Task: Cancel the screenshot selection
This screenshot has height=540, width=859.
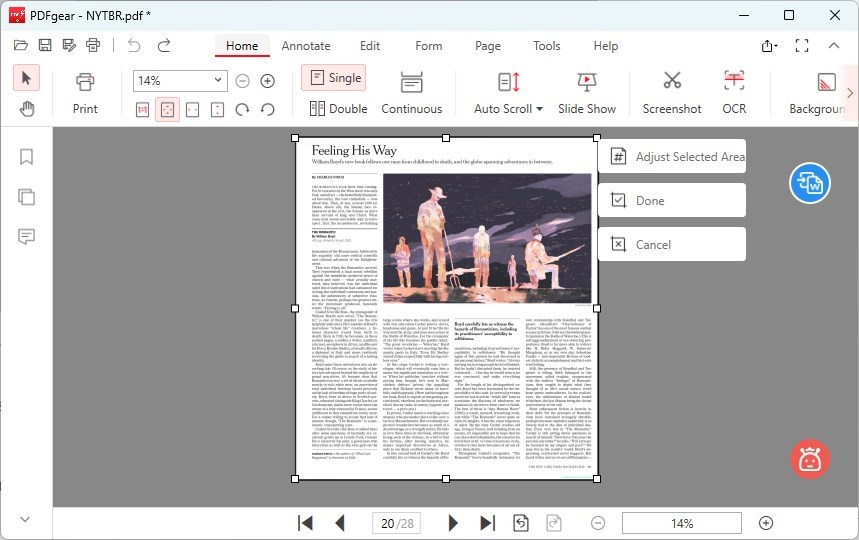Action: point(672,244)
